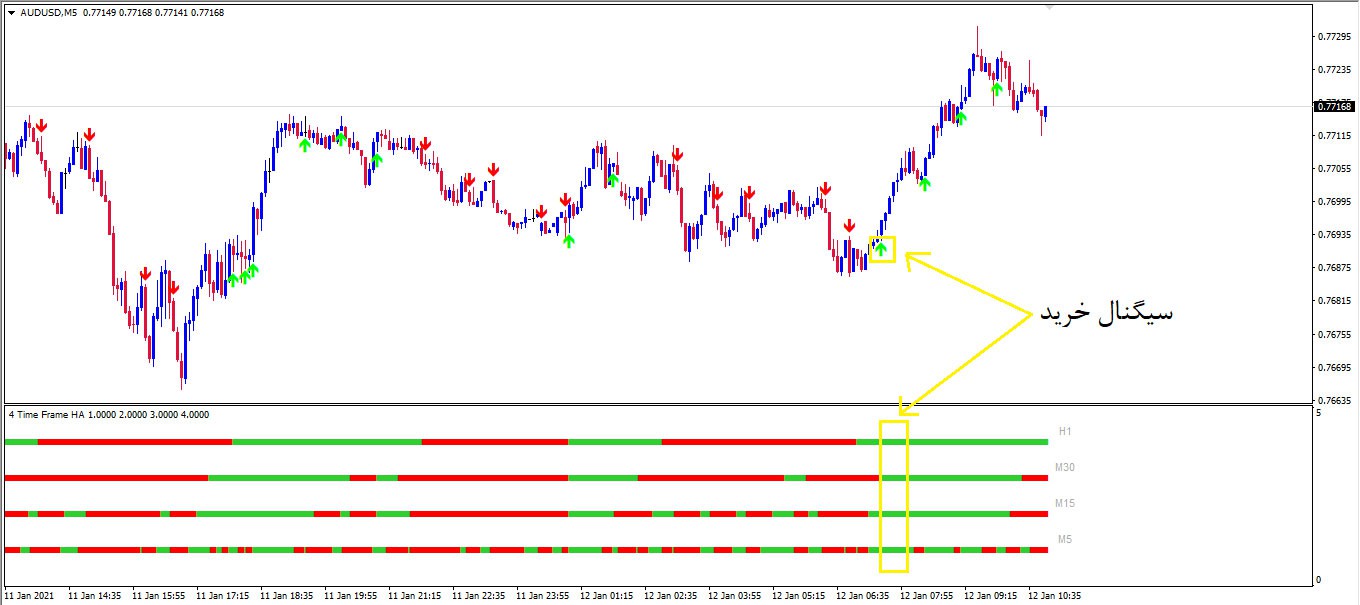The width and height of the screenshot is (1360, 605).
Task: Click the 0.77055 price scale value
Action: [1336, 169]
